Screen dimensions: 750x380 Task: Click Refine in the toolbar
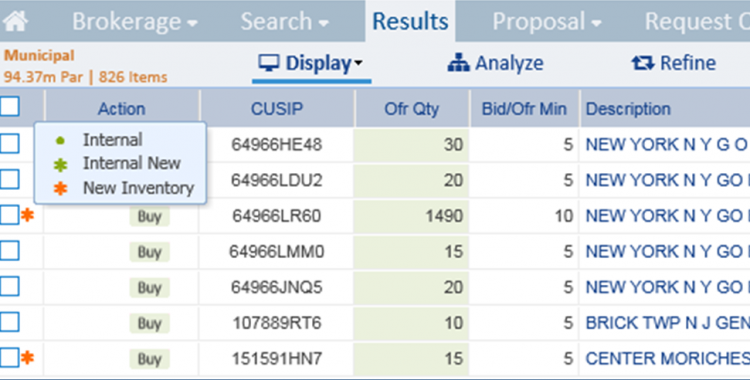[673, 63]
